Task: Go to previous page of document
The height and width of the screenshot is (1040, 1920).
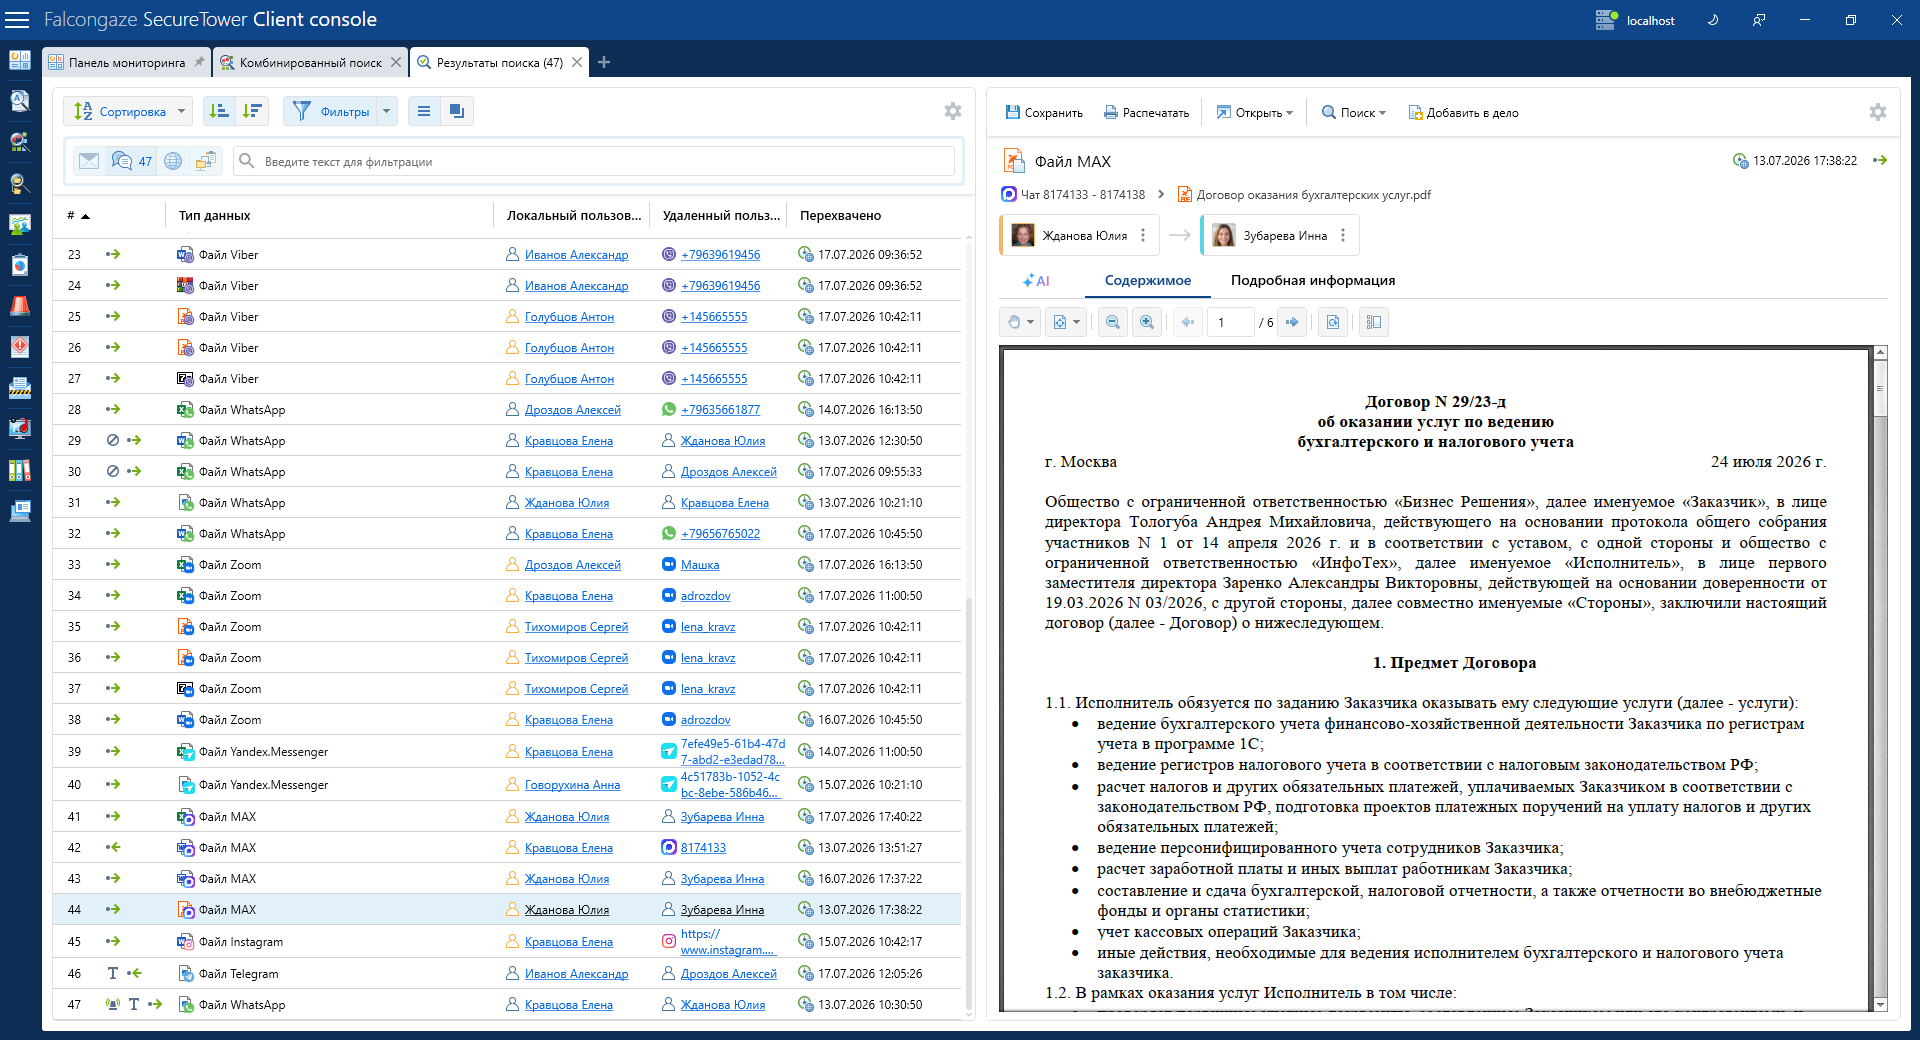Action: click(1187, 322)
